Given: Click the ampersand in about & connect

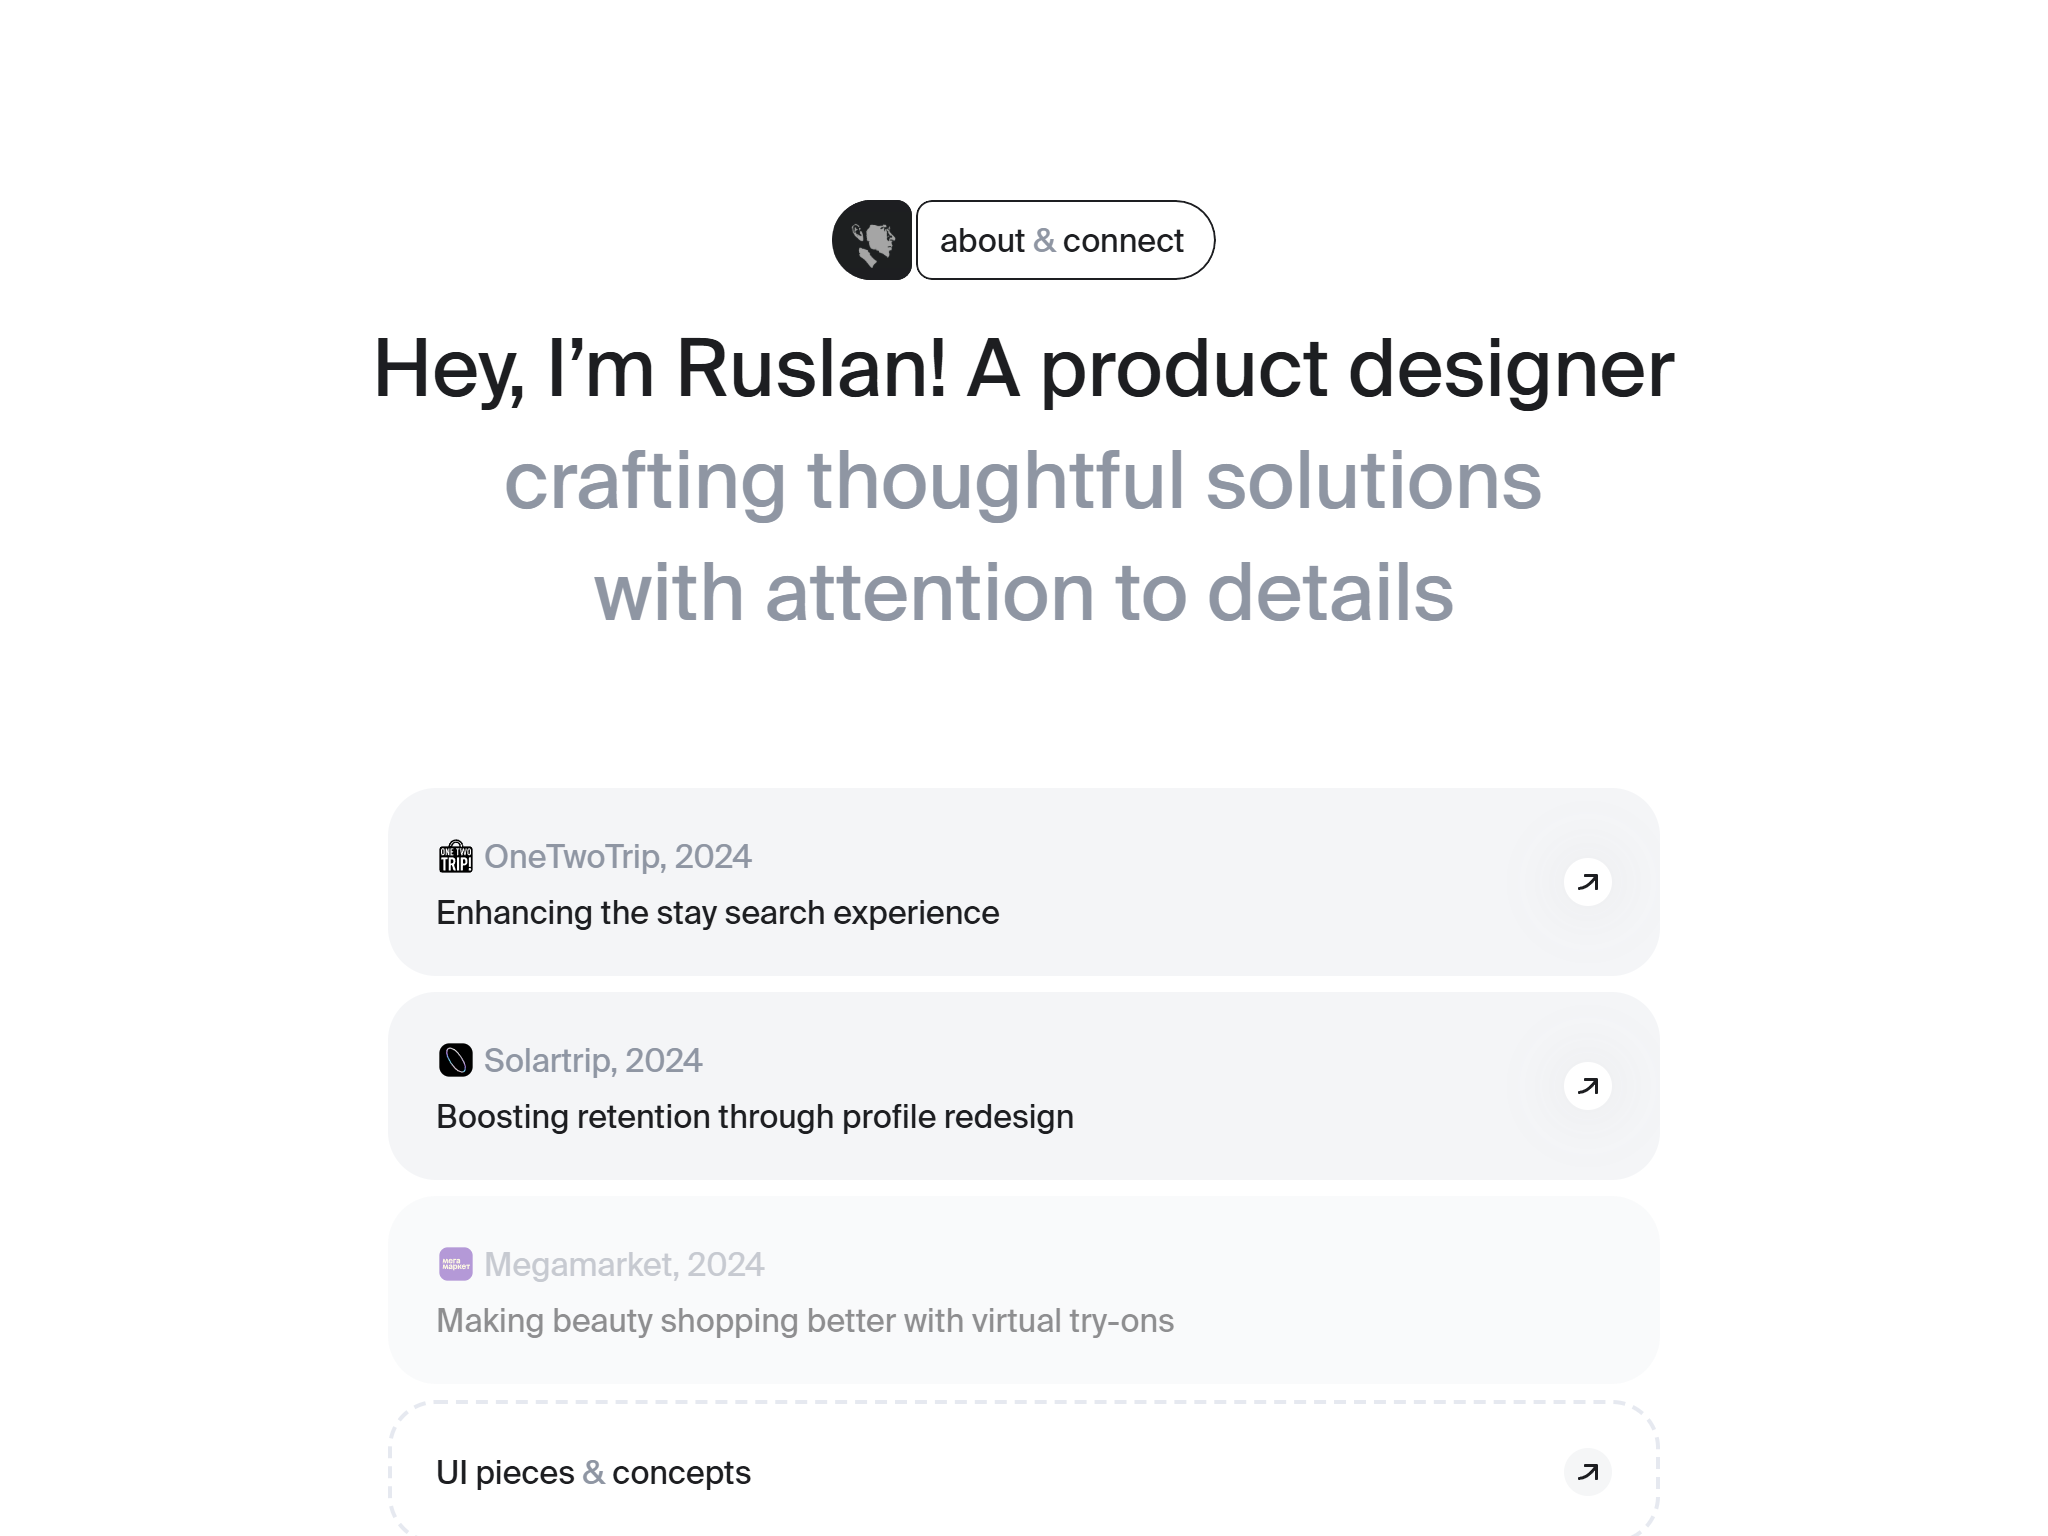Looking at the screenshot, I should (x=1044, y=241).
